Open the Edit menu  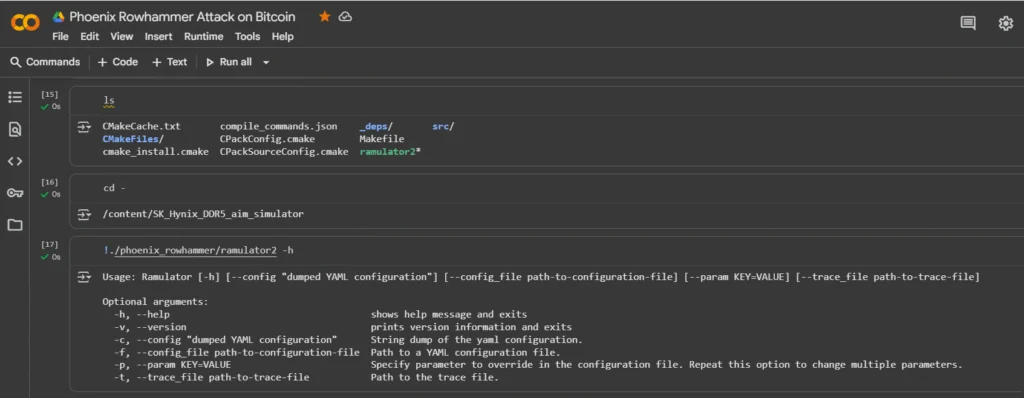point(89,37)
